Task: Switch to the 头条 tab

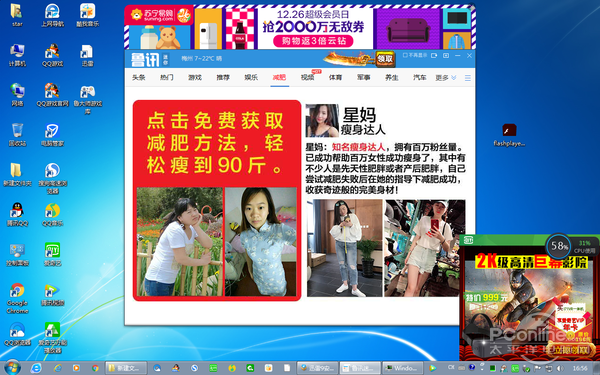Action: click(x=139, y=77)
